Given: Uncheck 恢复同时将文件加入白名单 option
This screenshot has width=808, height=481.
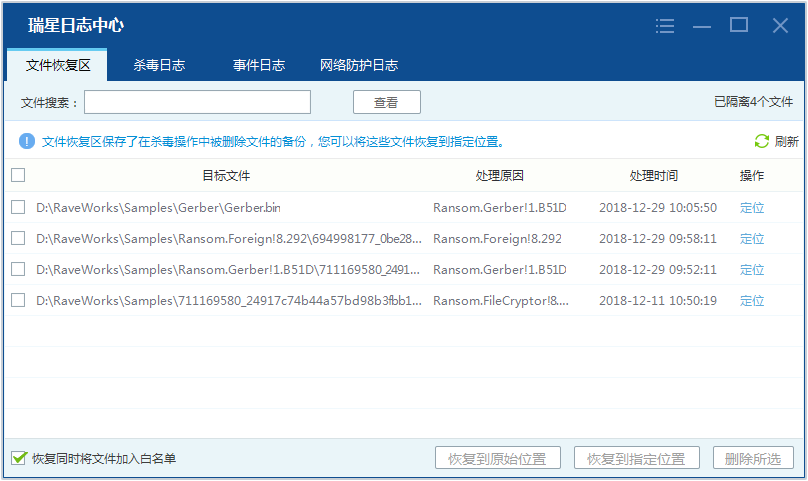Looking at the screenshot, I should (x=18, y=459).
